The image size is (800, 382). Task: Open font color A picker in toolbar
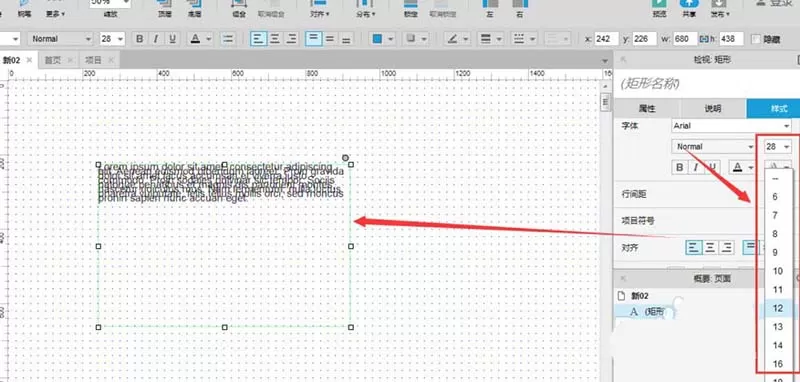(201, 39)
